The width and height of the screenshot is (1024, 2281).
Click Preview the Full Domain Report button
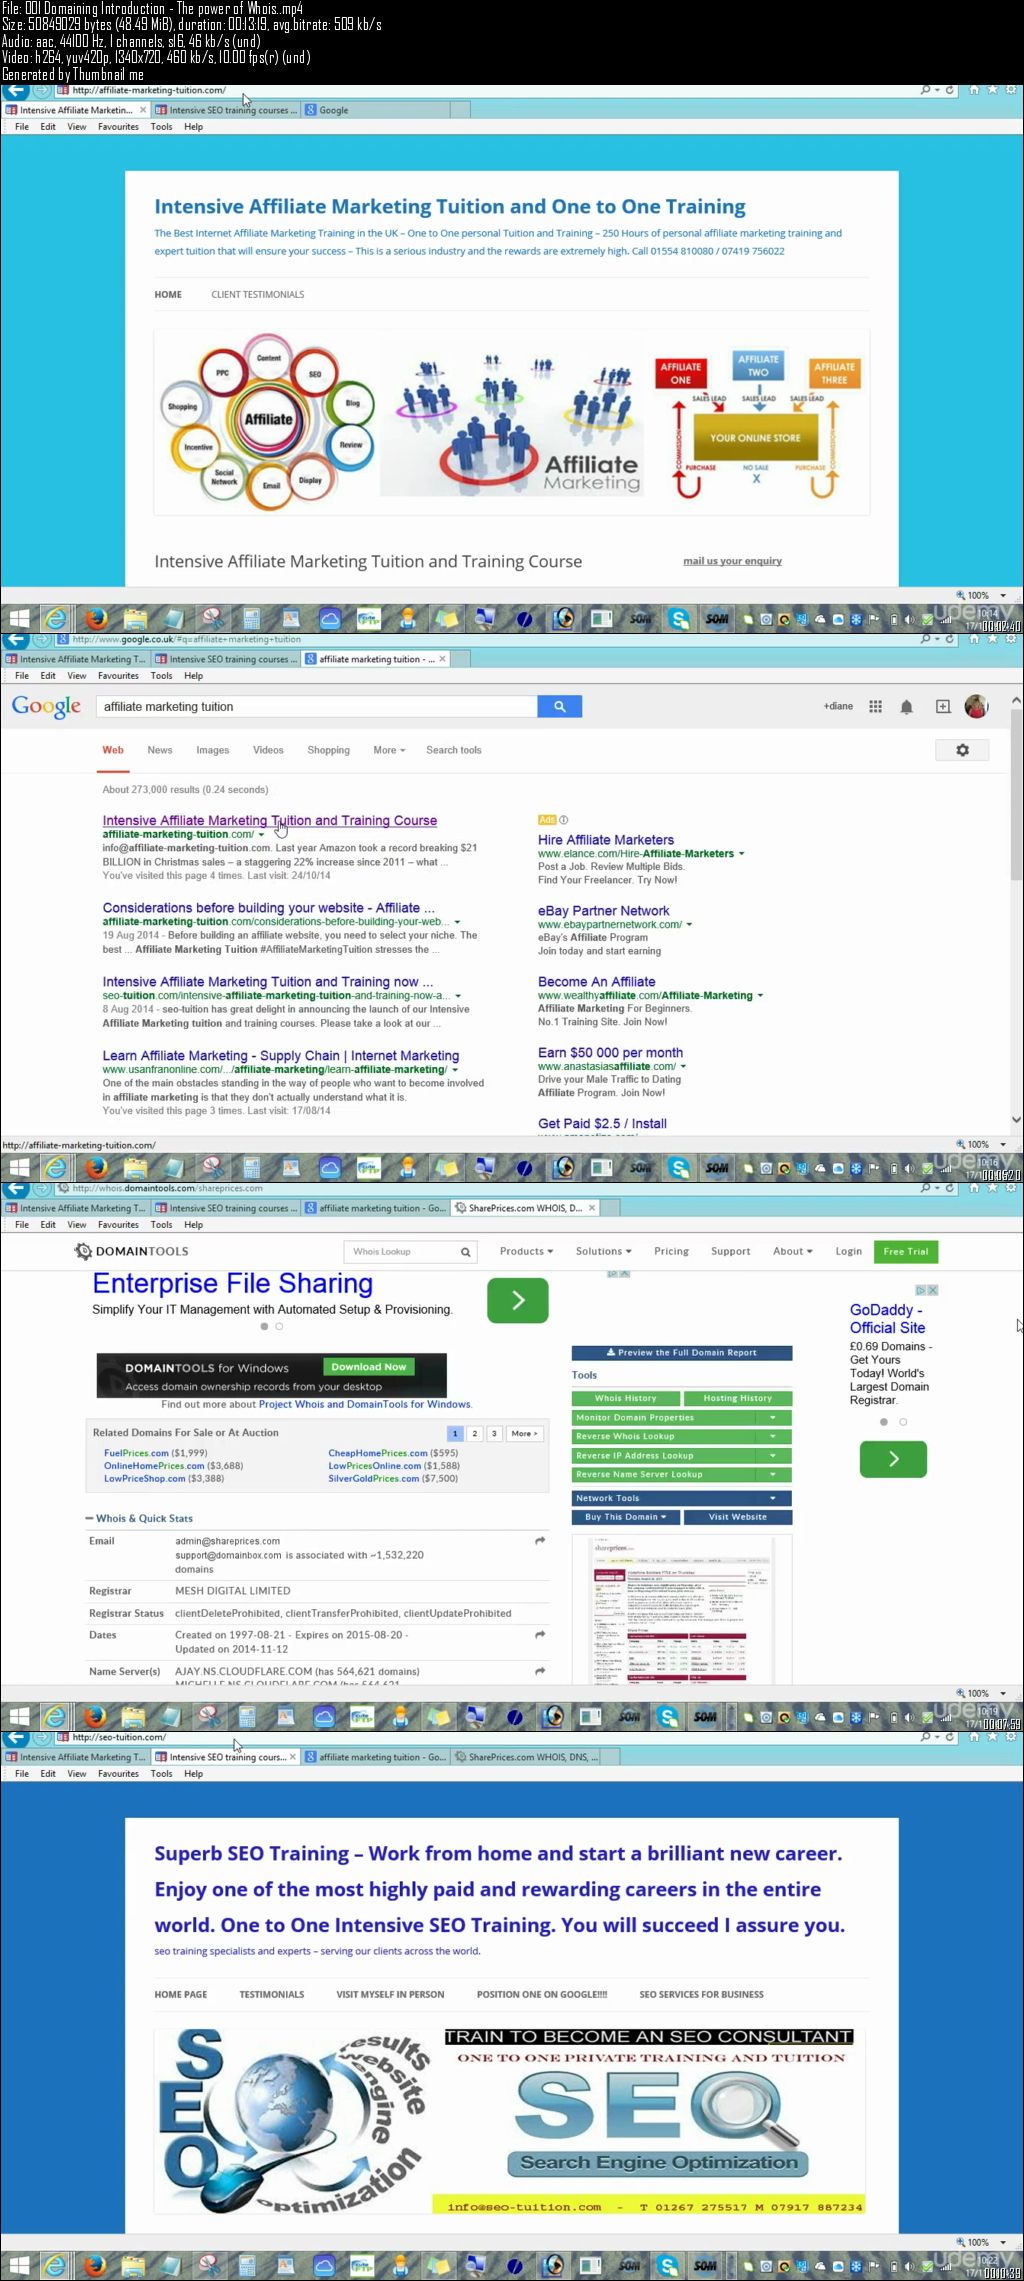coord(681,1353)
